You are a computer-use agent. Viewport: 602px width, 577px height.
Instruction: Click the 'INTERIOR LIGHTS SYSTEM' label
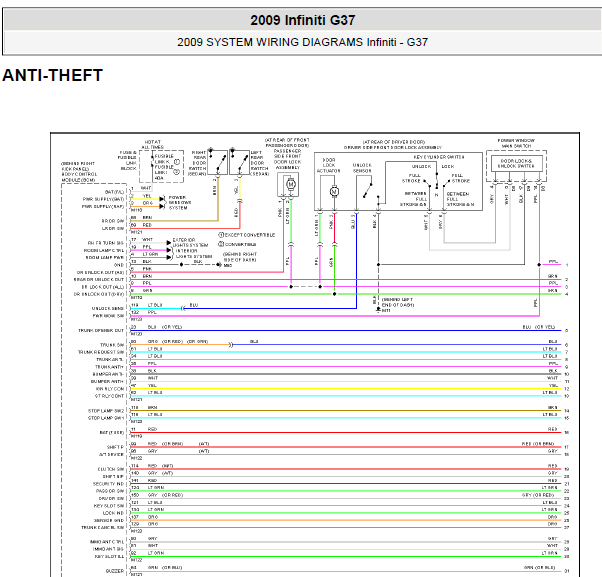[194, 253]
